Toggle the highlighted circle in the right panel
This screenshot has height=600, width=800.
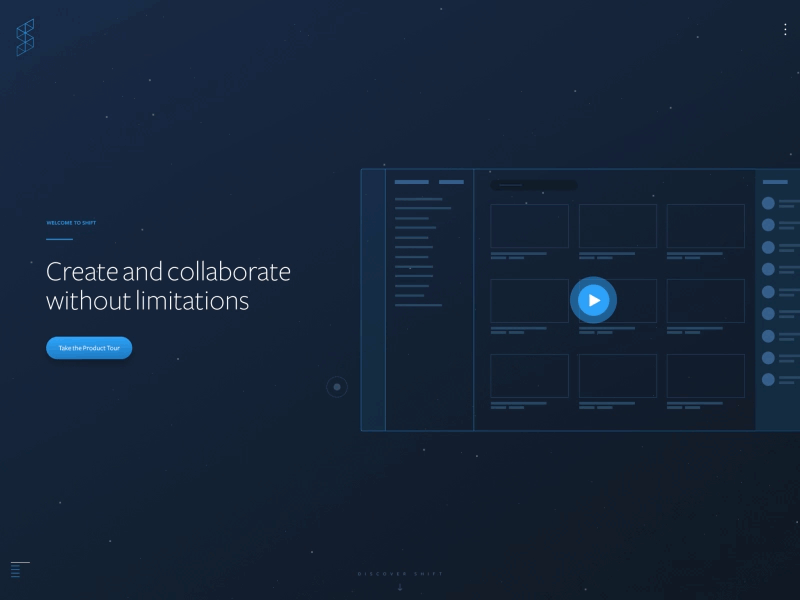pyautogui.click(x=768, y=246)
